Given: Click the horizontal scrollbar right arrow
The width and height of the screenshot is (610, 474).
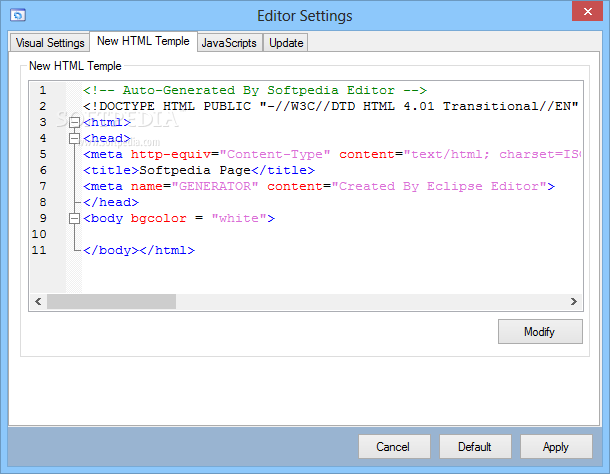Looking at the screenshot, I should 575,301.
